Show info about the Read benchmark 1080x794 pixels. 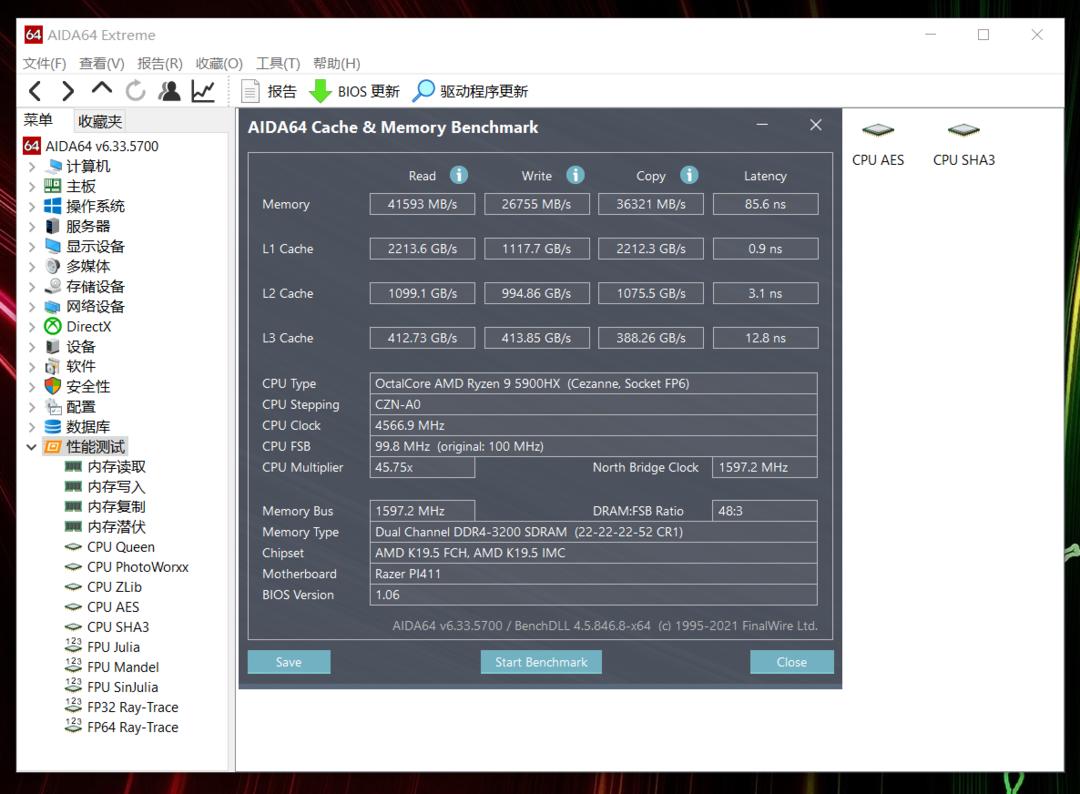[x=459, y=175]
